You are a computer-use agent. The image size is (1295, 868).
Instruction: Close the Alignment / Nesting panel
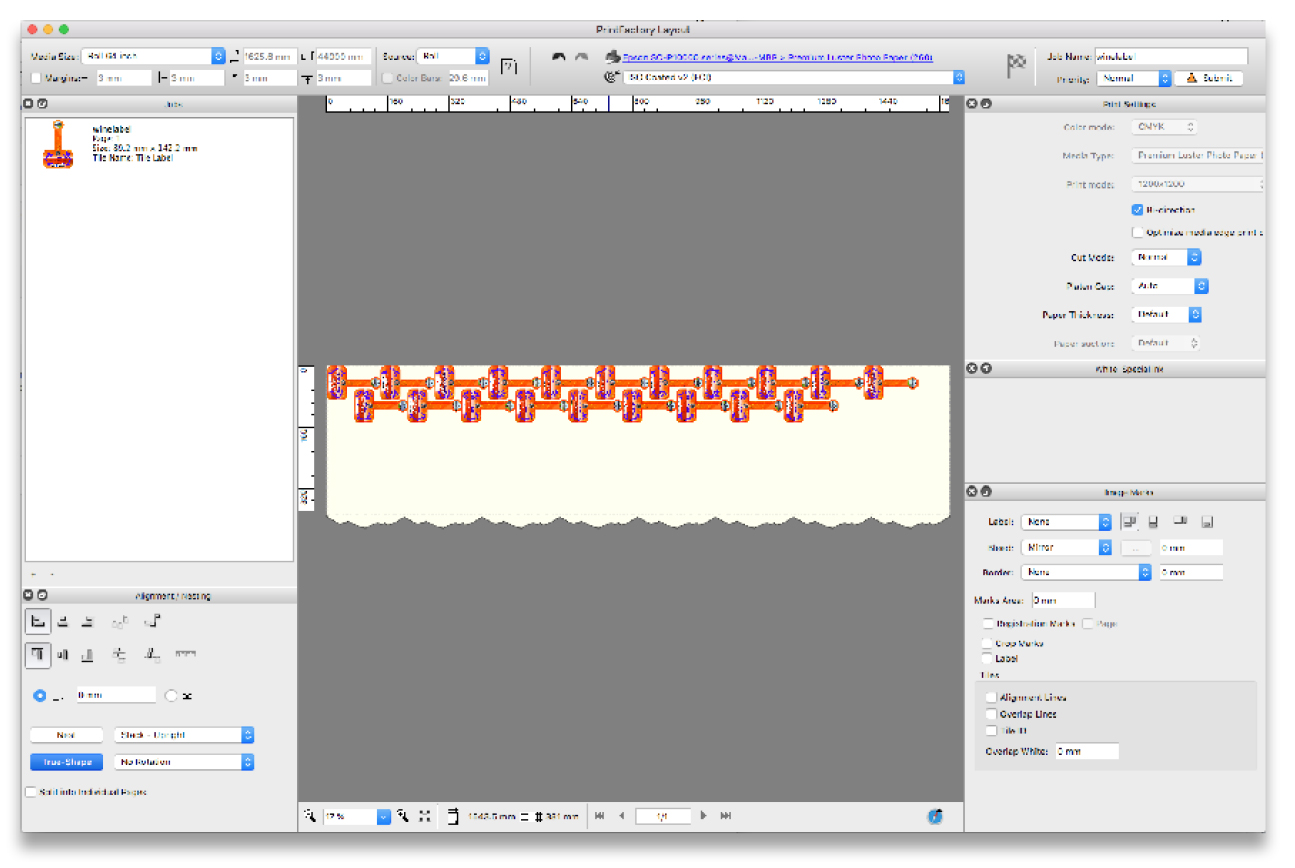pos(29,596)
